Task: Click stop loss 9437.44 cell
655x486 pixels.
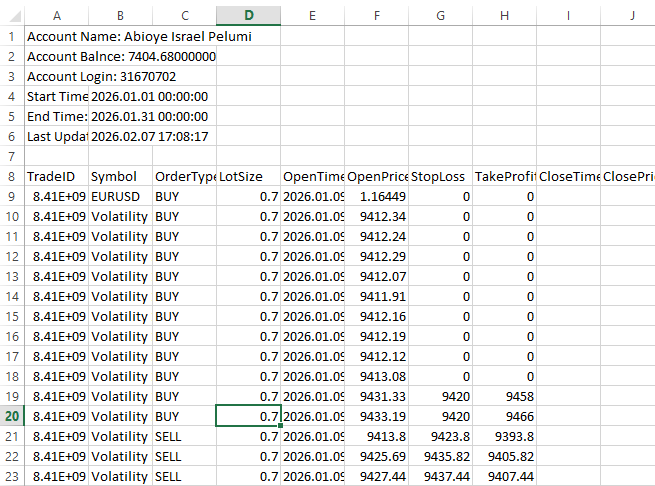Action: coord(440,476)
